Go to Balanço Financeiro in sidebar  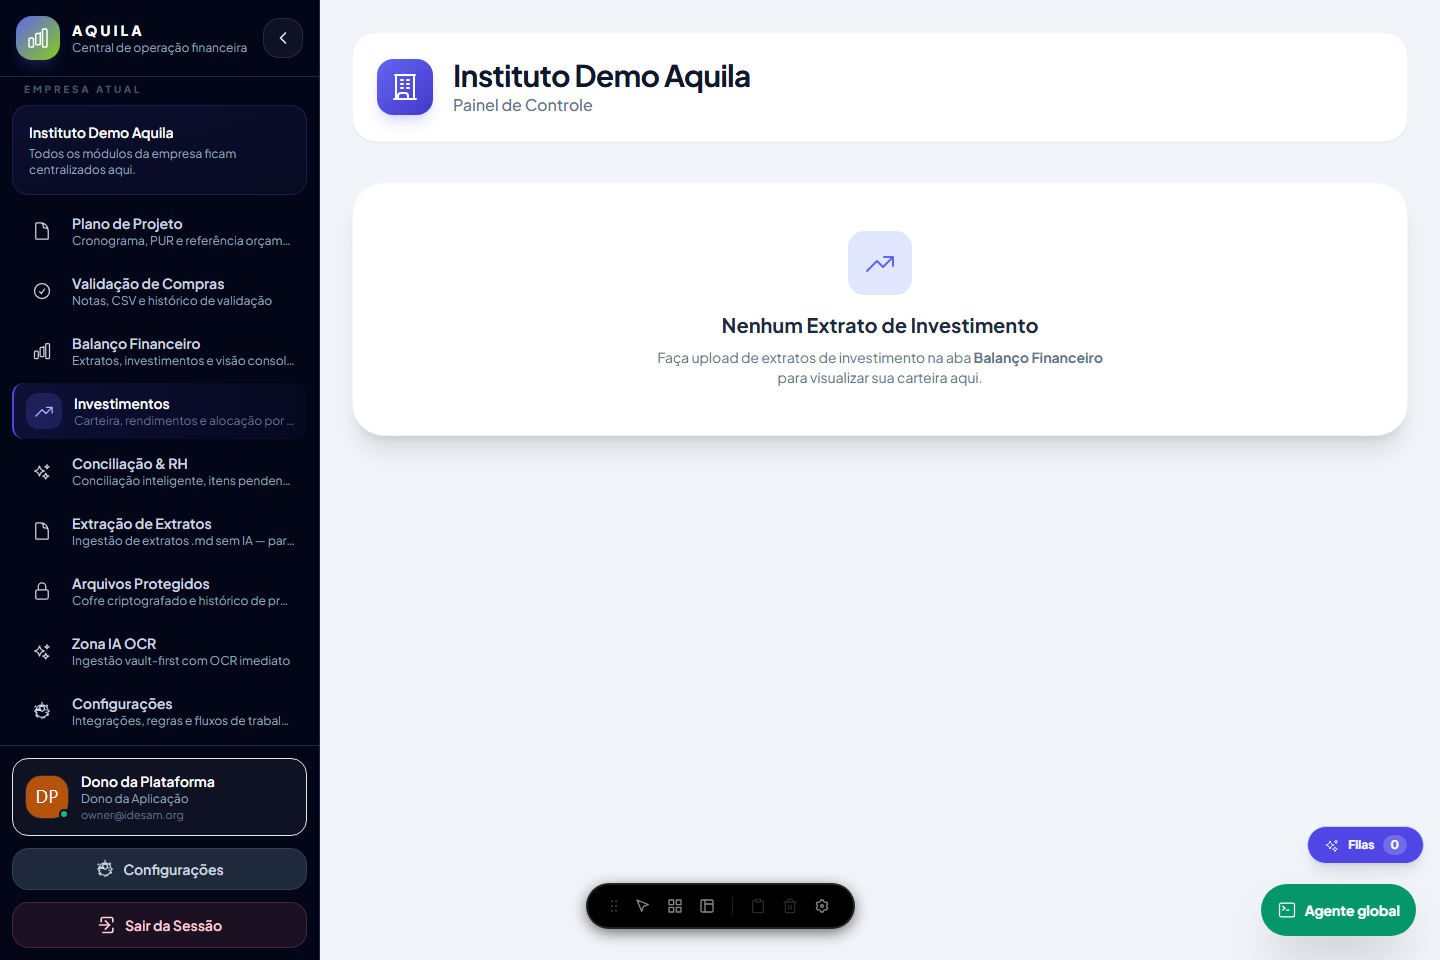159,352
